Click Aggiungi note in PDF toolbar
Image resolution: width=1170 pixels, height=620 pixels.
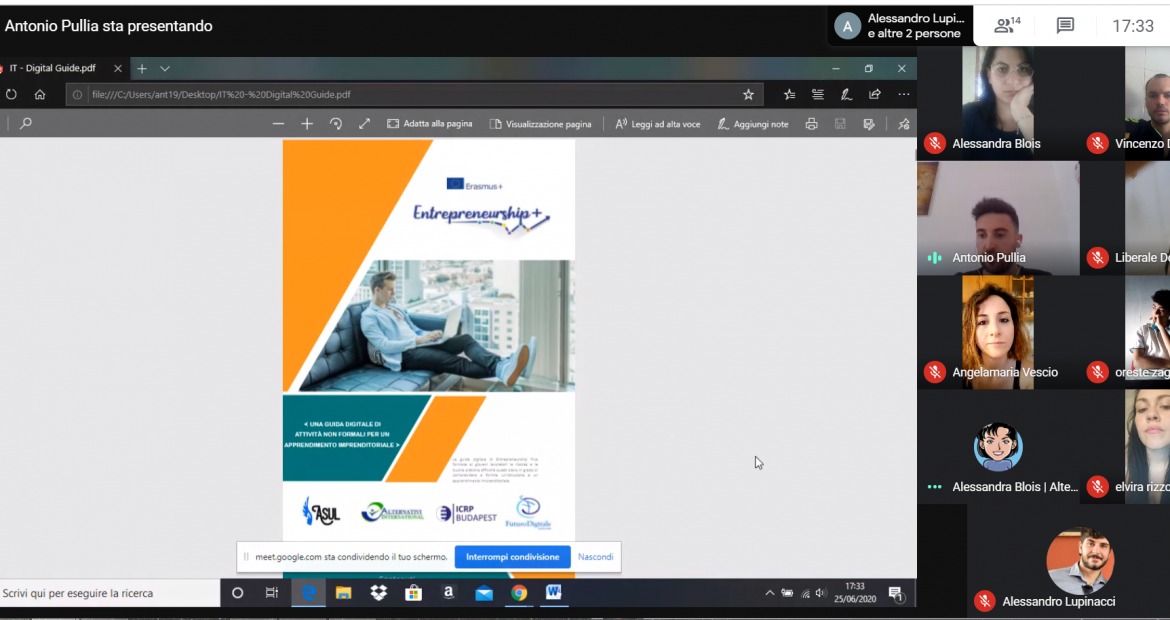752,124
